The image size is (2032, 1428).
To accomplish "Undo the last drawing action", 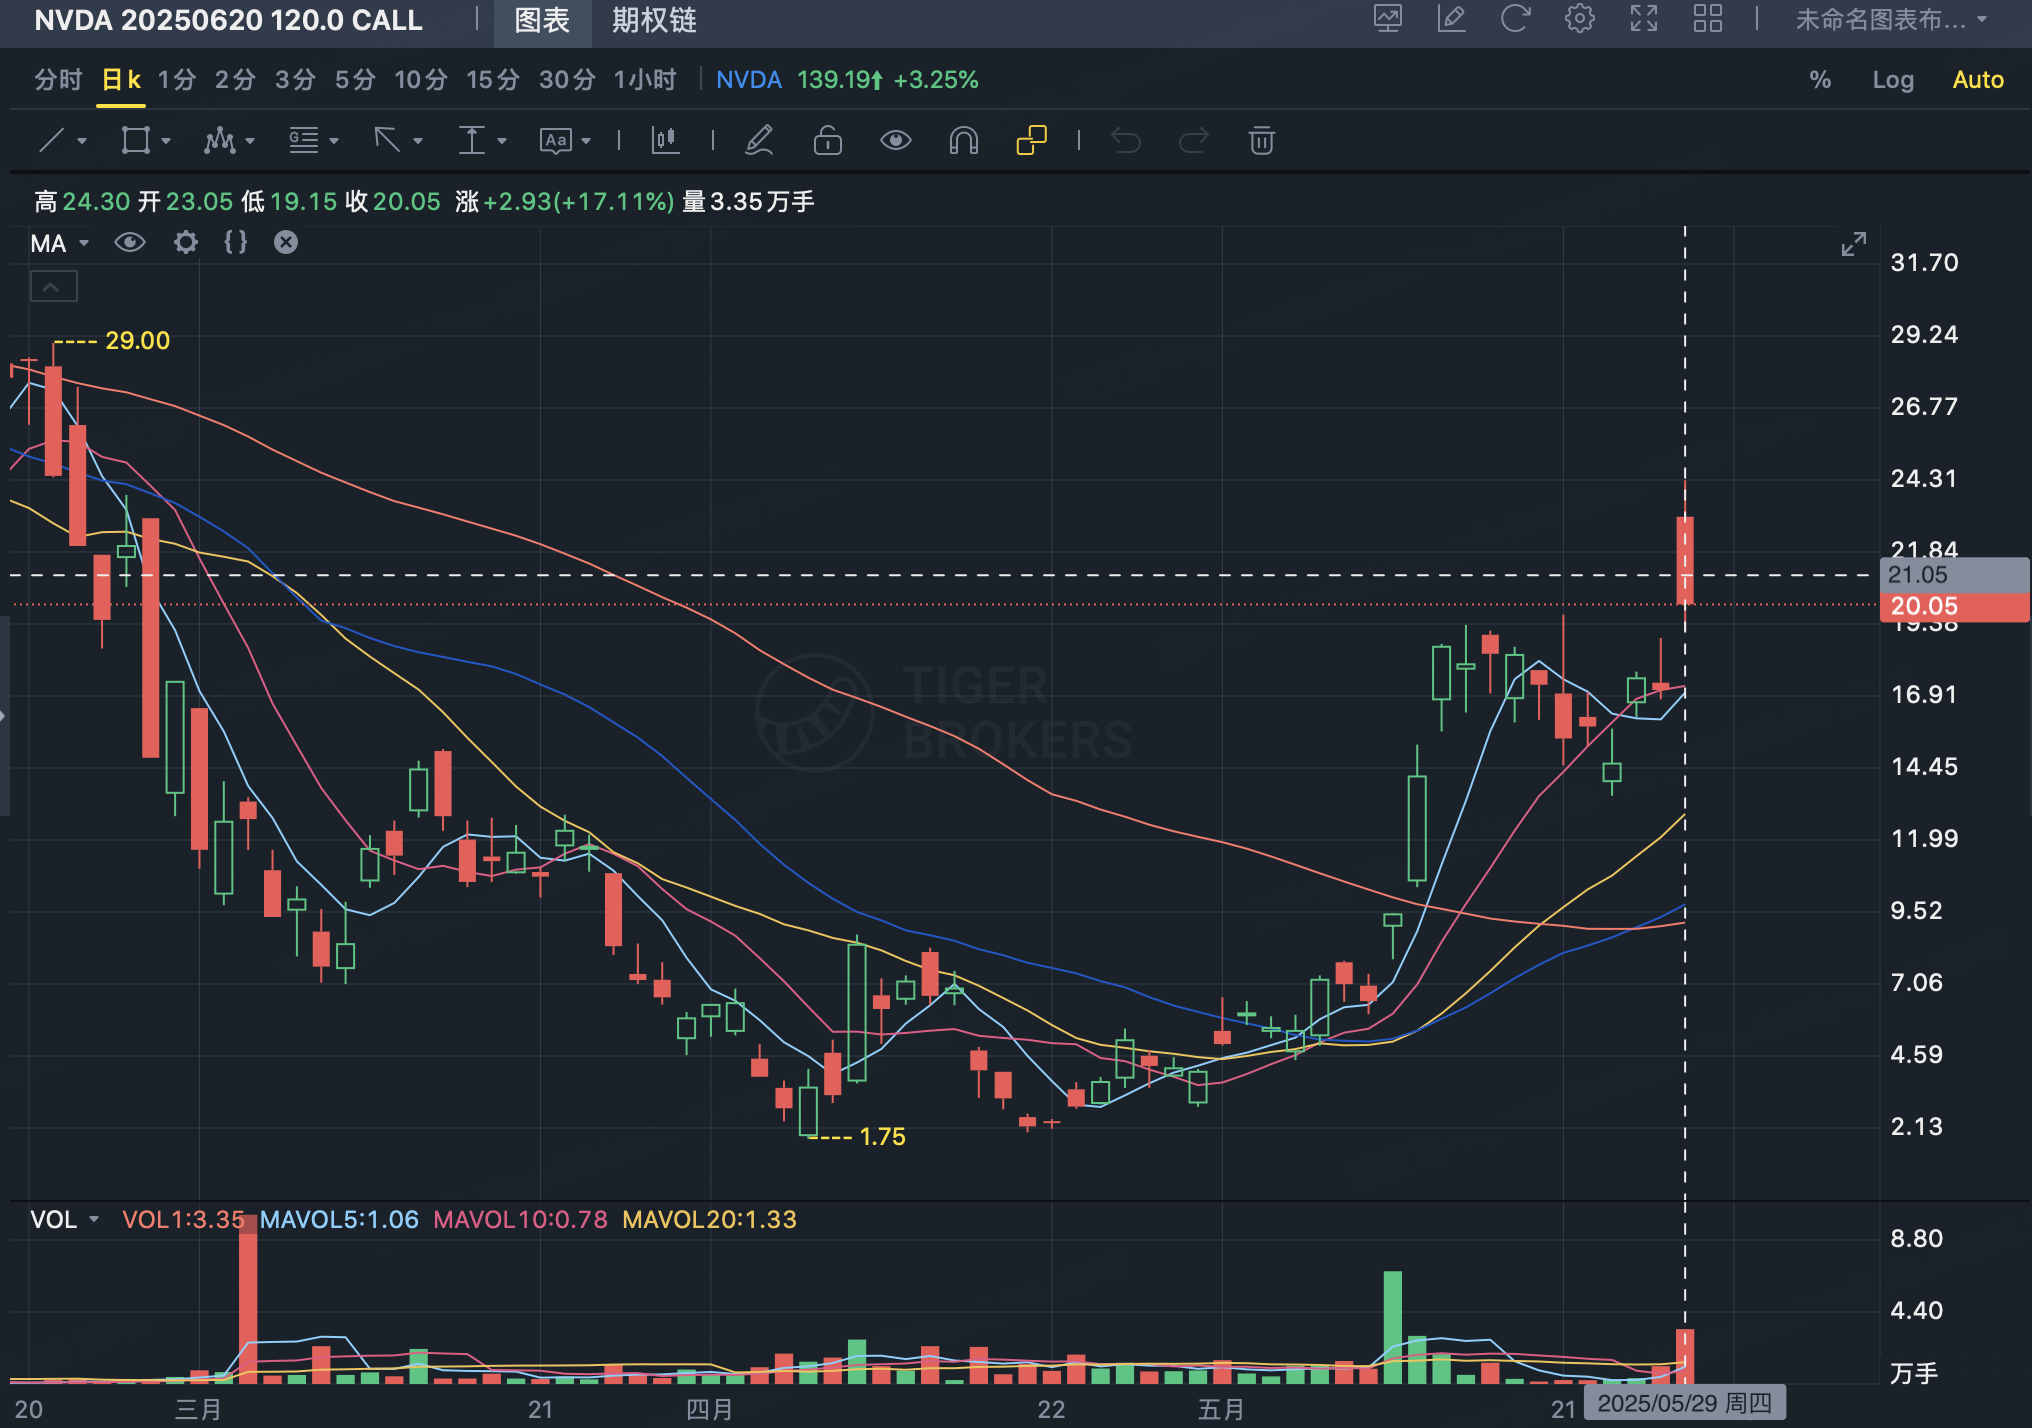I will (1126, 140).
